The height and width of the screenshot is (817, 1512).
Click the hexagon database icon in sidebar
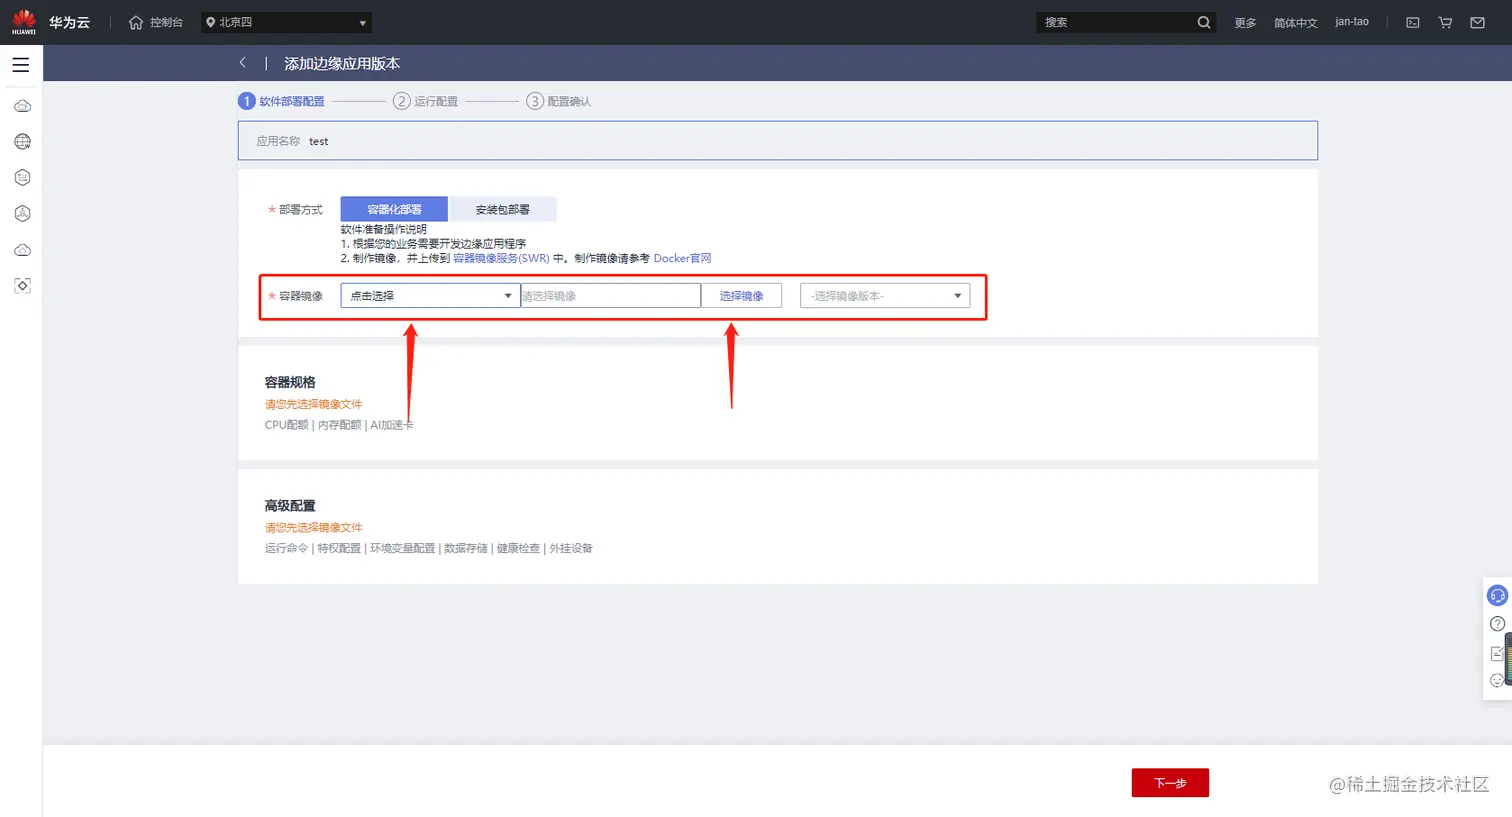click(x=22, y=178)
